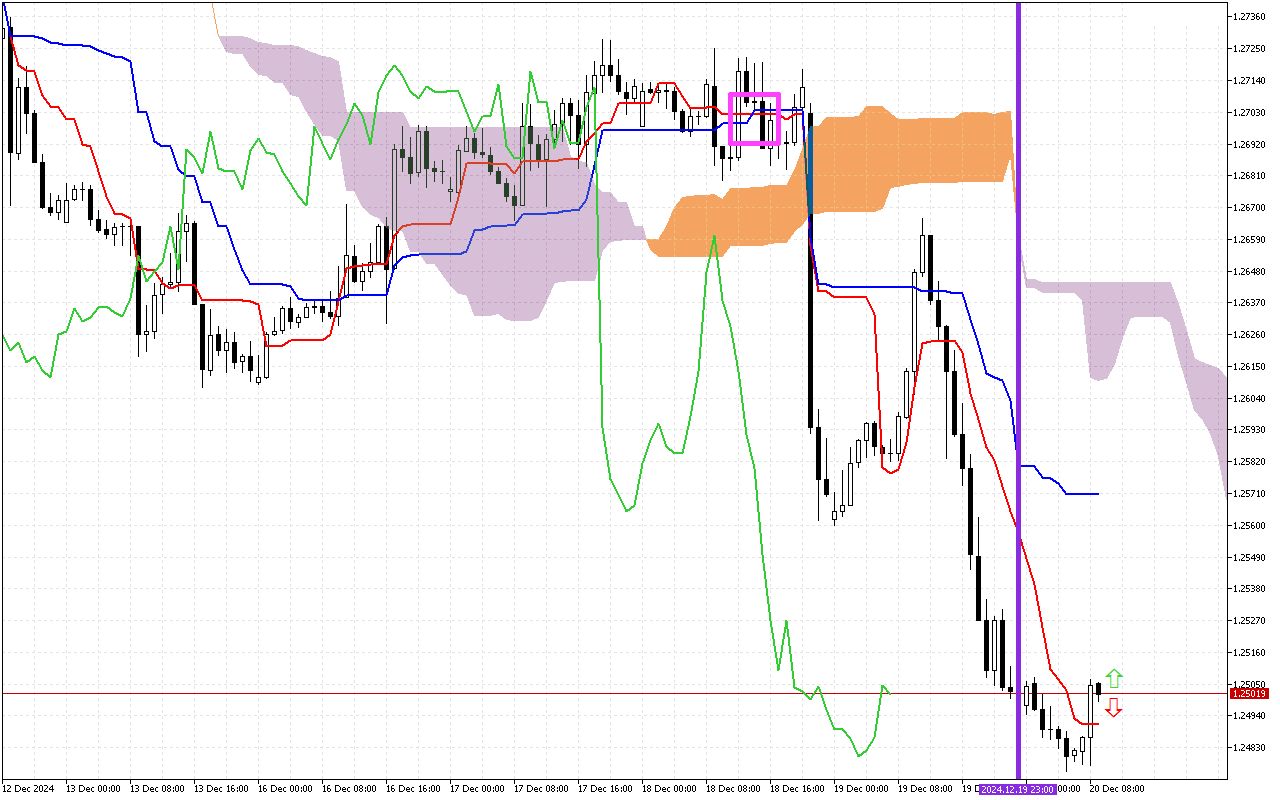Click the 1.26150 price axis label
Image resolution: width=1280 pixels, height=800 pixels.
tap(1250, 367)
